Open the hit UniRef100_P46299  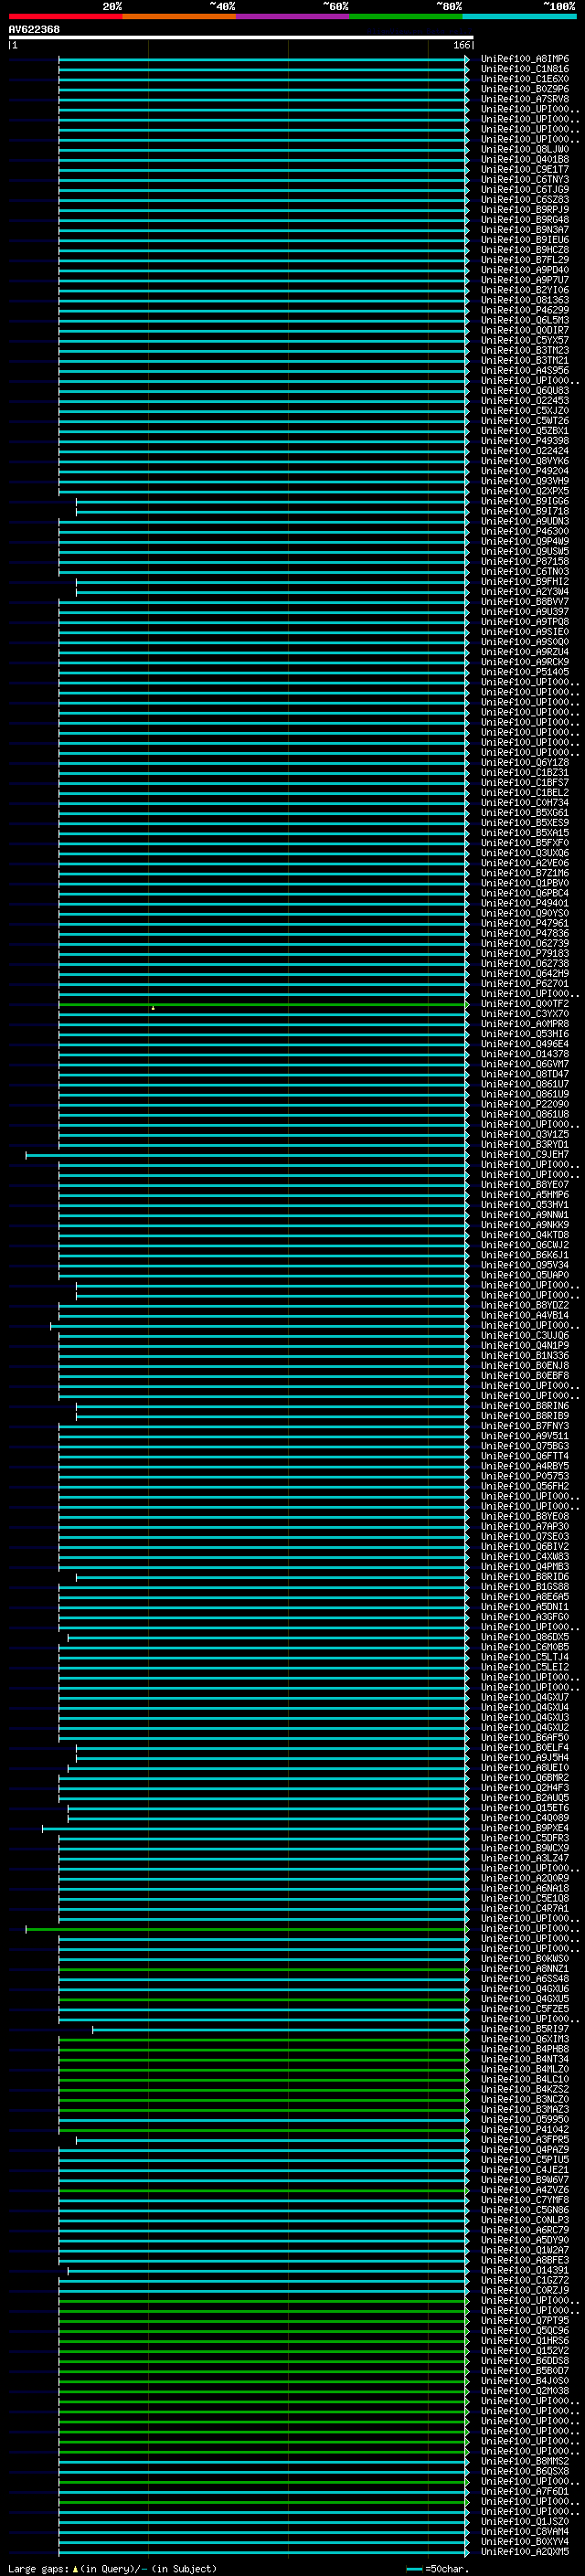524,310
